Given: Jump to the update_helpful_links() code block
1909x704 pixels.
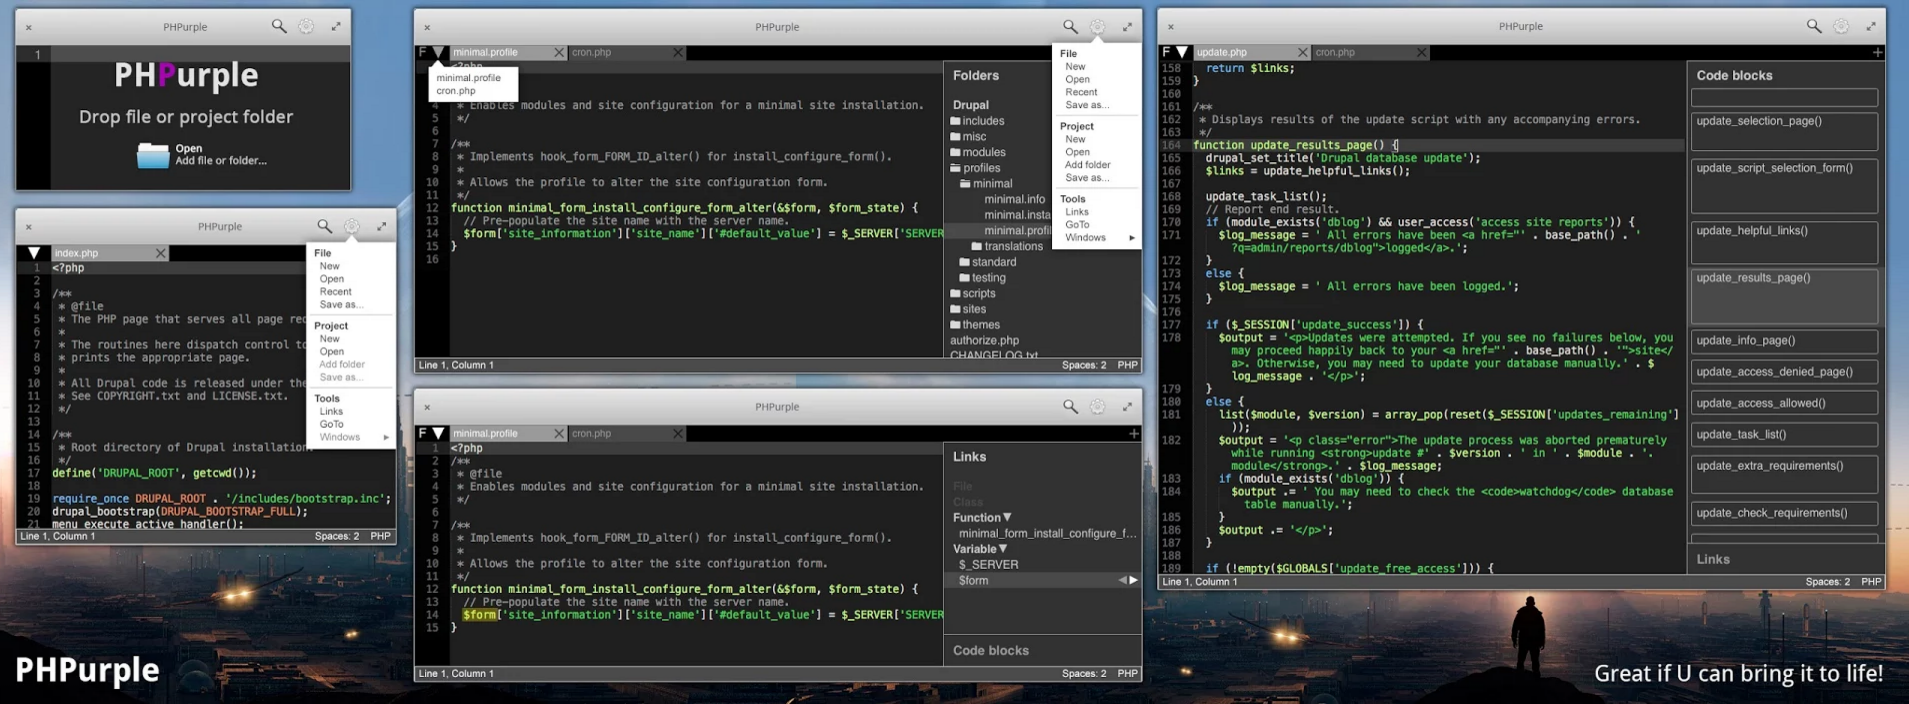Looking at the screenshot, I should click(1784, 241).
